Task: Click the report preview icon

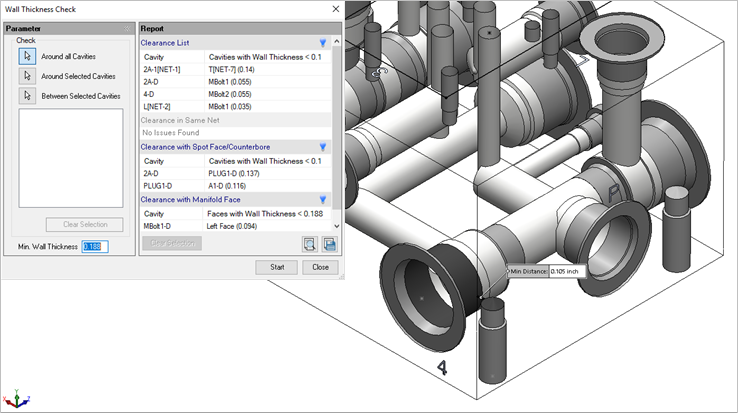Action: 309,243
